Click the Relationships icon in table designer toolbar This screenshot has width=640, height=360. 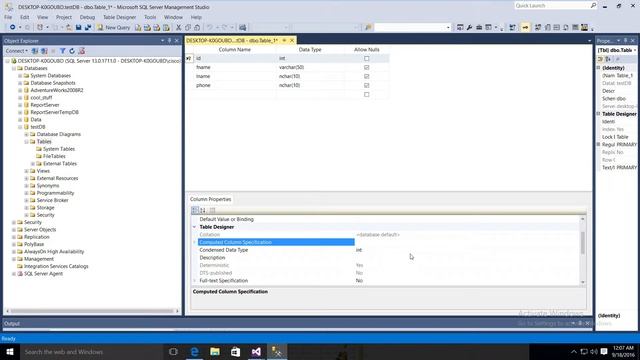click(538, 27)
